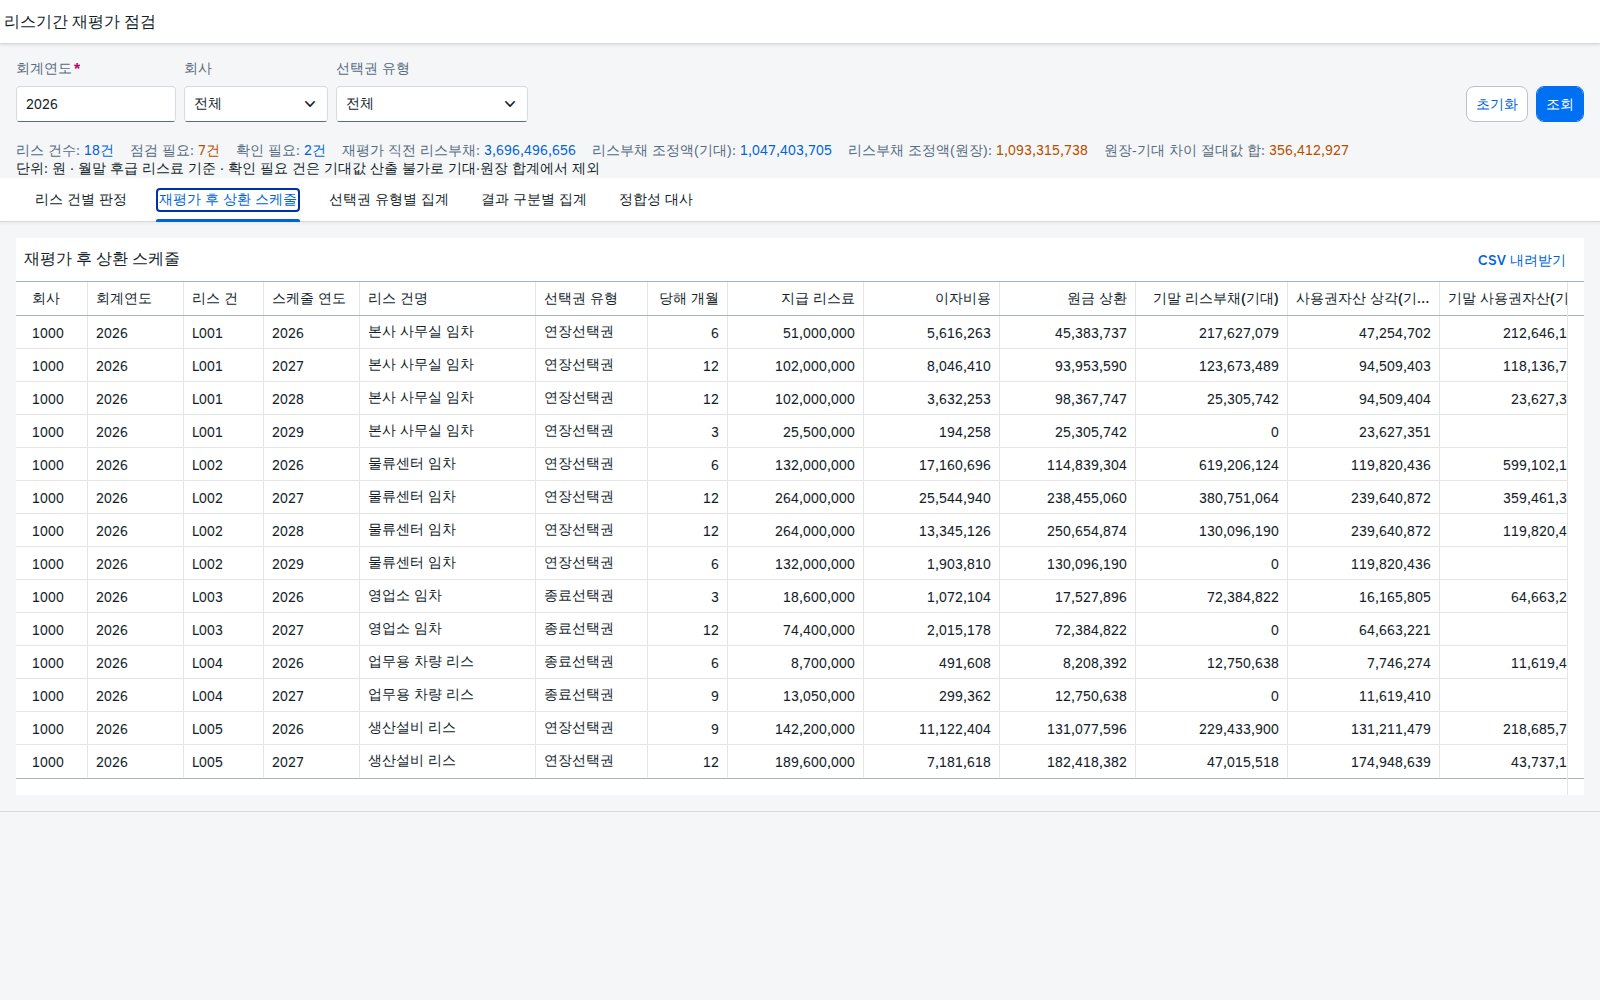The width and height of the screenshot is (1600, 1000).
Task: Click the absolute difference value 356,412,927
Action: [x=1308, y=151]
